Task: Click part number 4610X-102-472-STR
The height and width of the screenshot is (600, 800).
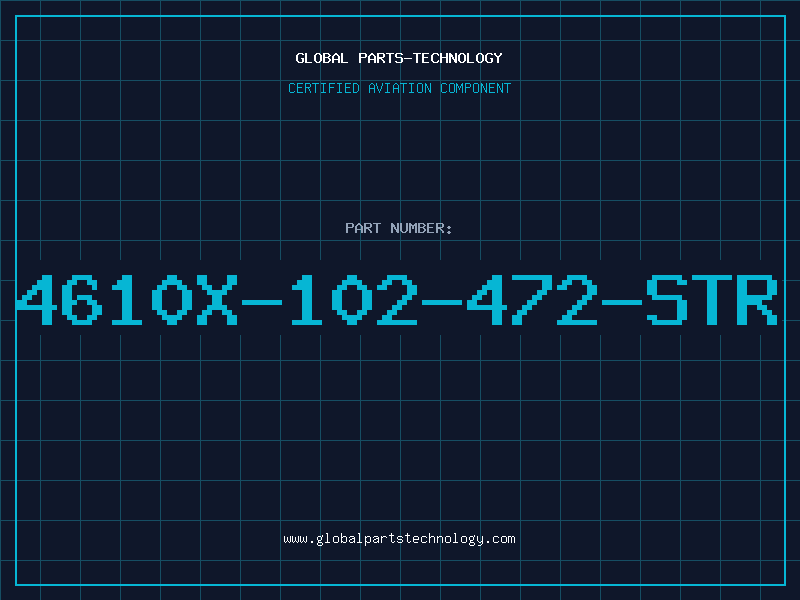Action: point(397,299)
